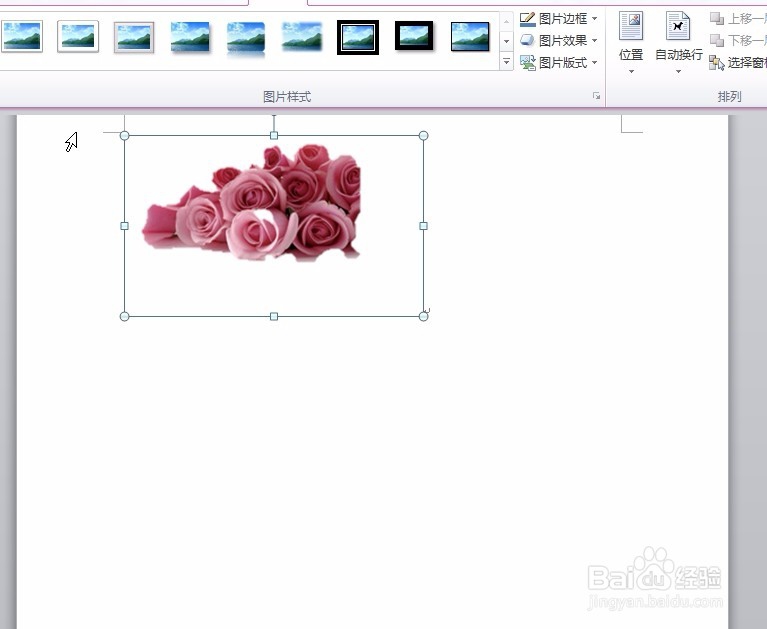
Task: Apply the fifth reflected rounded picture style
Action: 246,38
